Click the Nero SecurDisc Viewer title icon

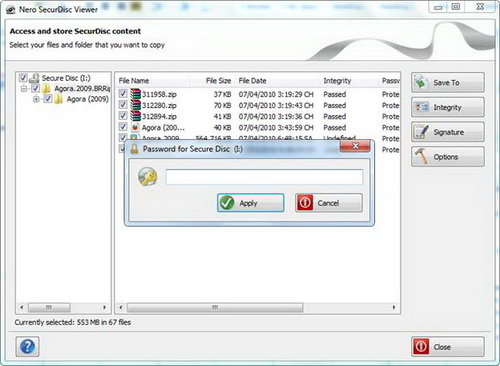(11, 10)
